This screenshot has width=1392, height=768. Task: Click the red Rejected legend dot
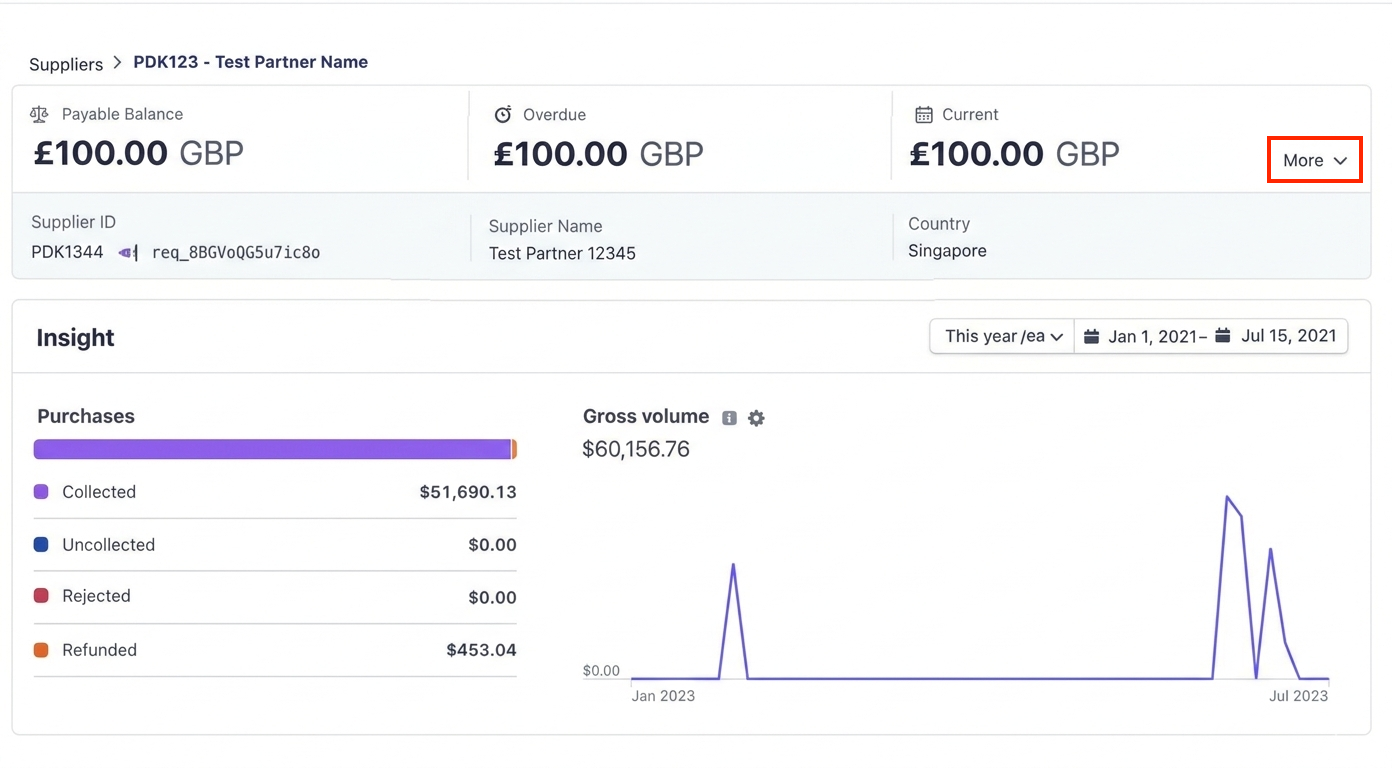tap(41, 596)
